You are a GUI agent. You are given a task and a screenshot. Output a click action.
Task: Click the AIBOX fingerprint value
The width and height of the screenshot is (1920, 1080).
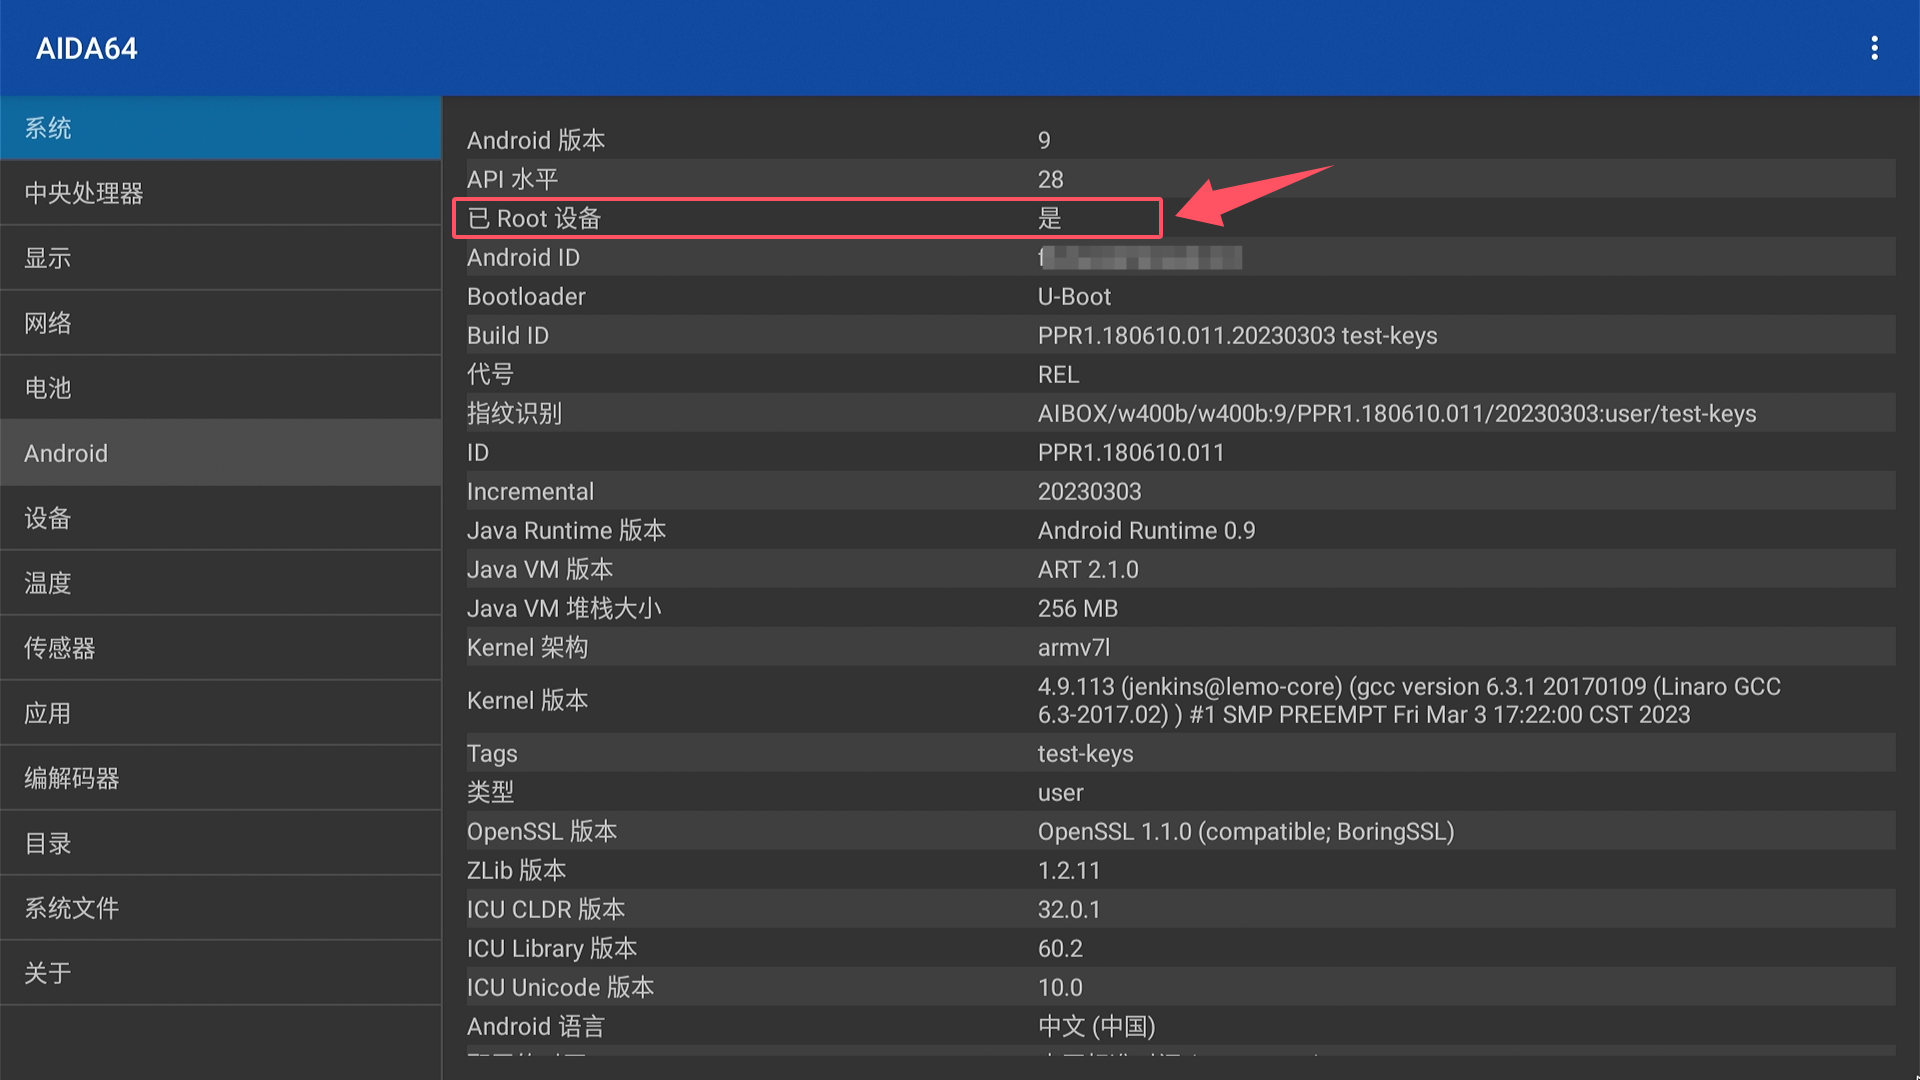pyautogui.click(x=1397, y=413)
